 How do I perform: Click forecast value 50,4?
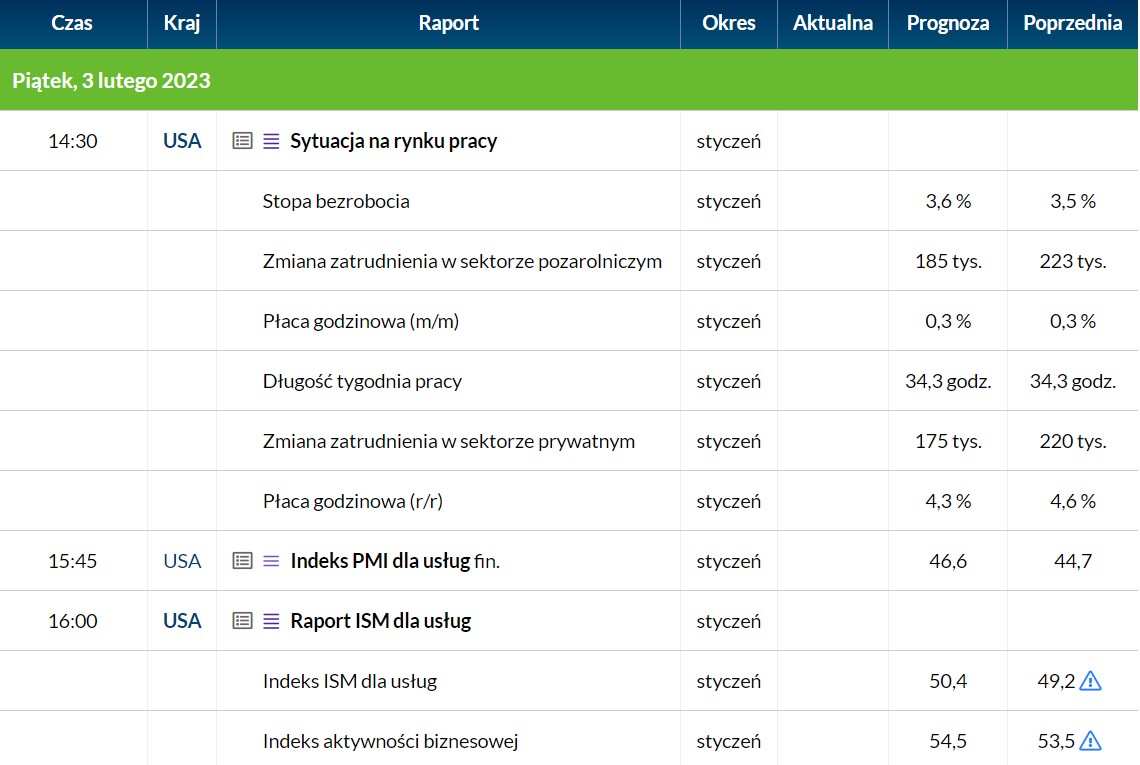[x=948, y=681]
